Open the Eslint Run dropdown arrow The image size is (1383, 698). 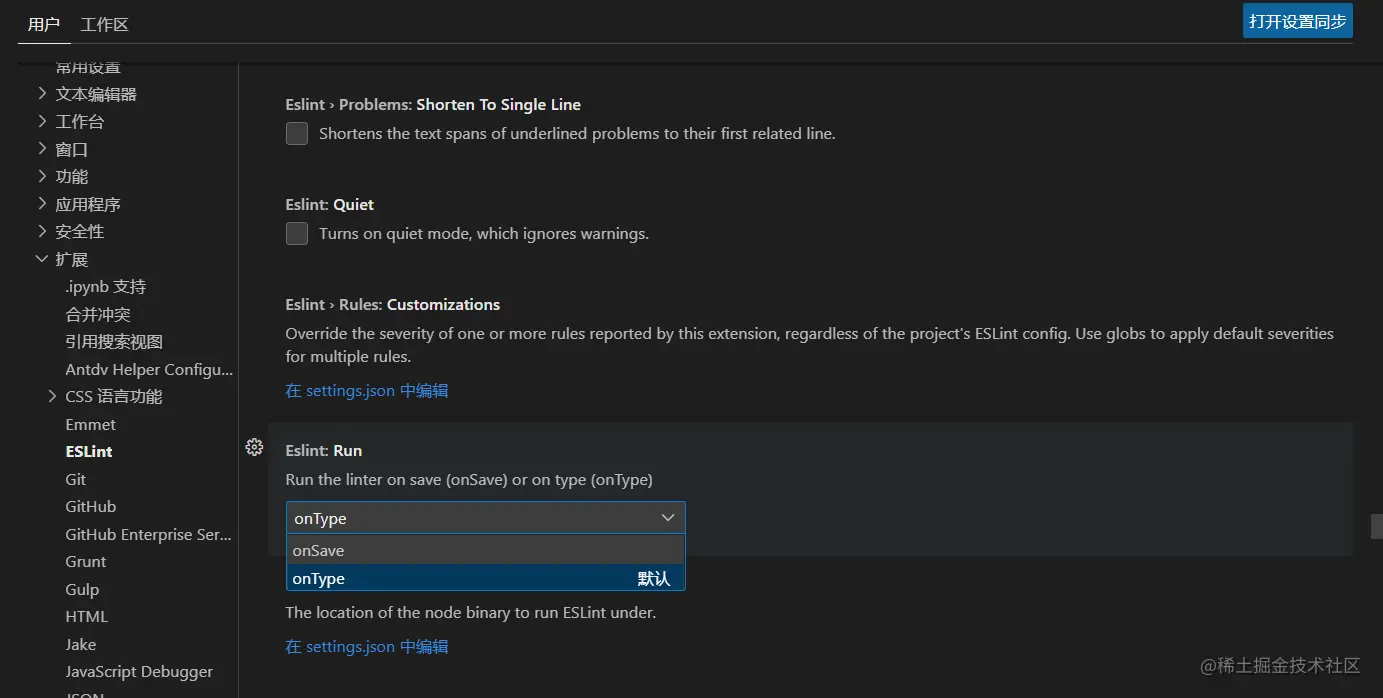click(x=668, y=518)
